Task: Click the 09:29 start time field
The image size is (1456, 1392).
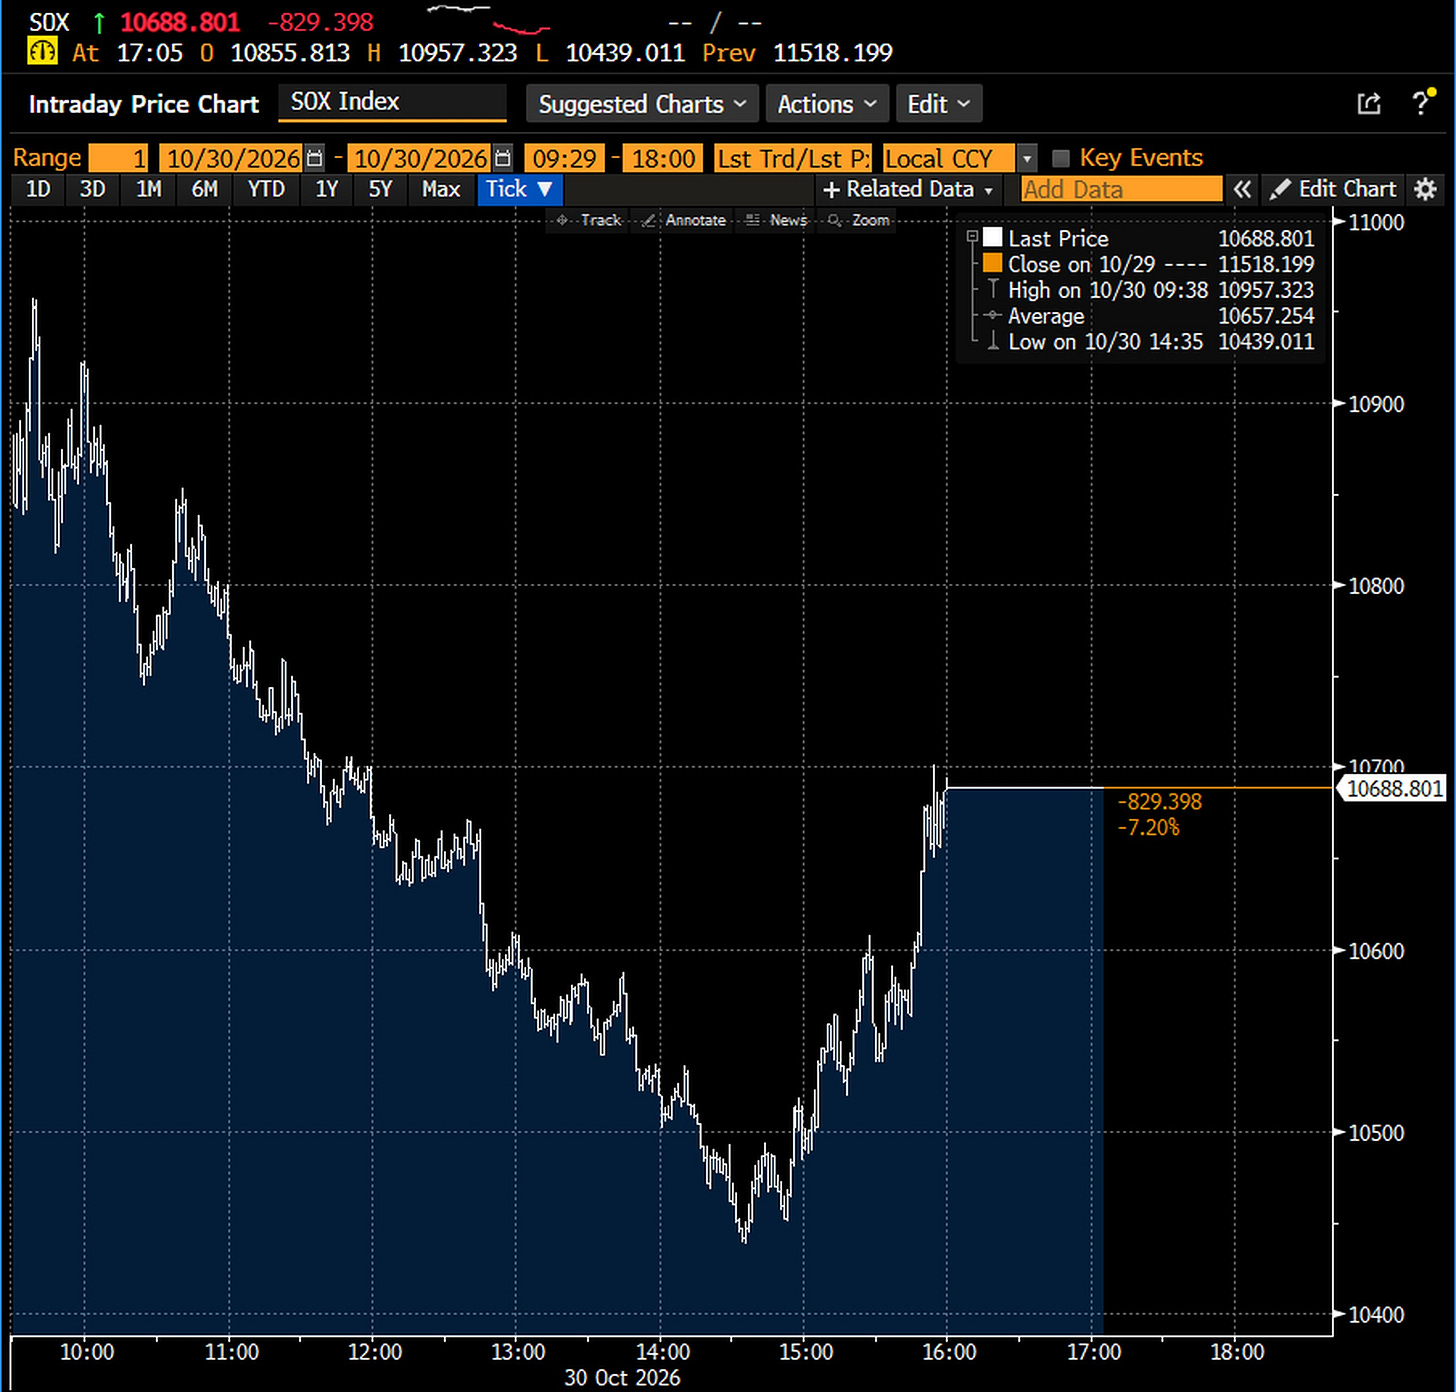Action: [x=564, y=158]
